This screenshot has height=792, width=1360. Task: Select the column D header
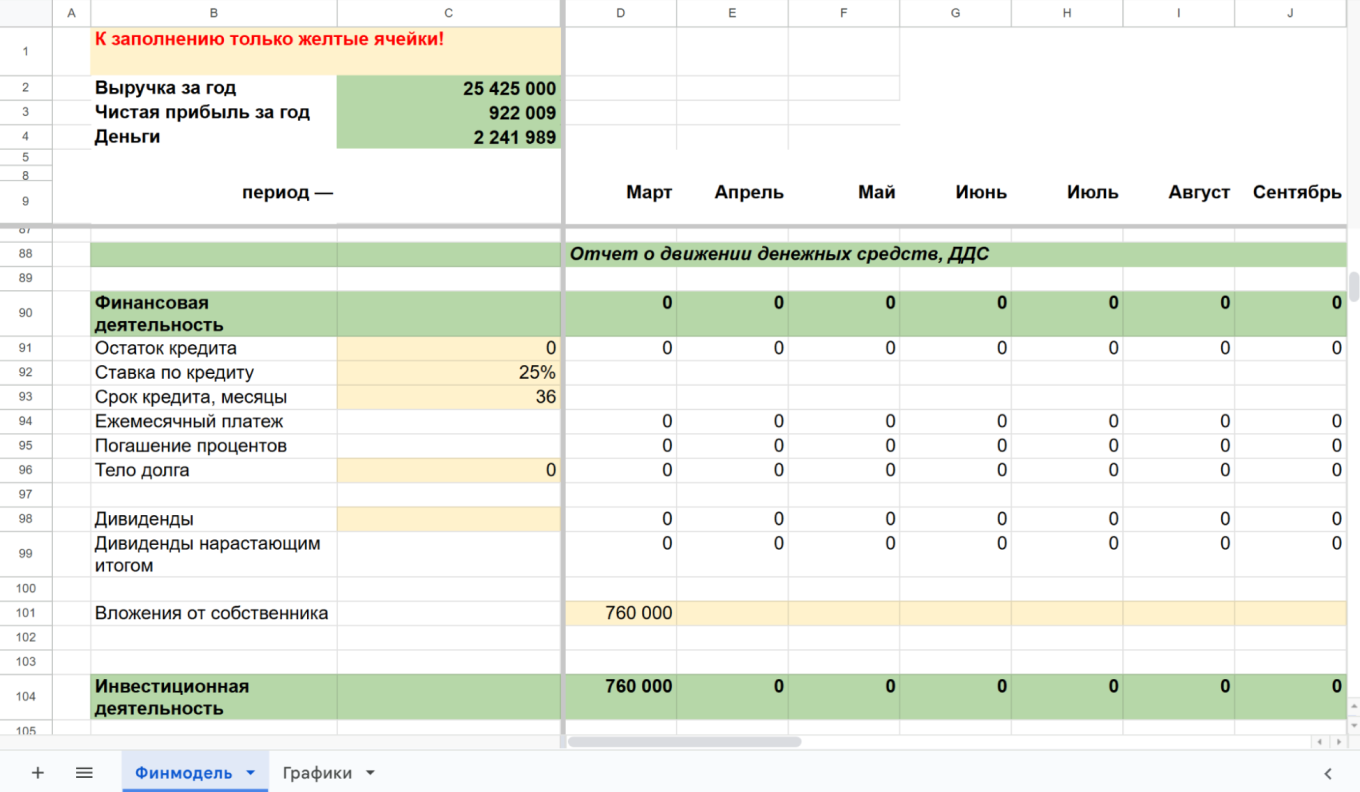621,13
